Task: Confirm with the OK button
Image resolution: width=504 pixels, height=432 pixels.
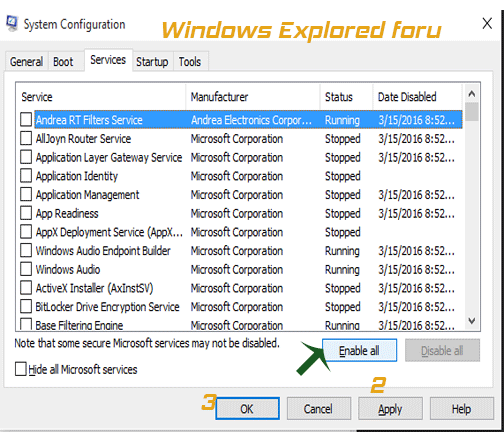Action: click(x=247, y=408)
